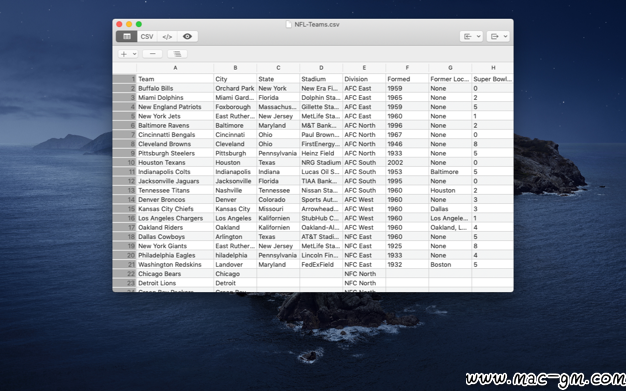Select the "New York Jets" cell
This screenshot has height=391, width=626.
tap(175, 116)
